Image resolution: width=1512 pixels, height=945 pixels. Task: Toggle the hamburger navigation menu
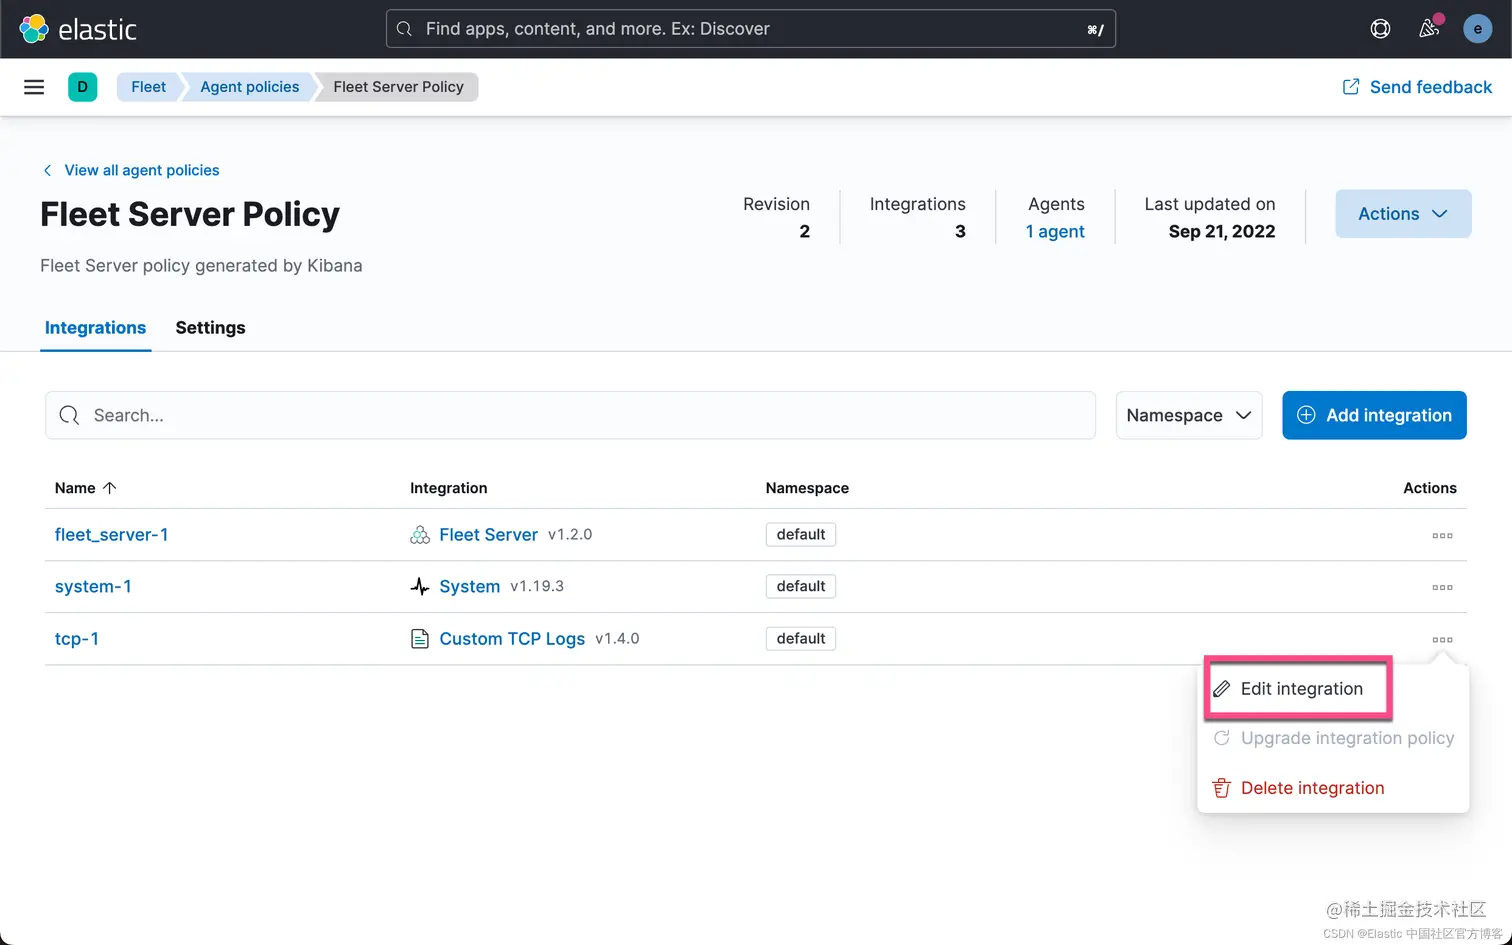coord(34,87)
